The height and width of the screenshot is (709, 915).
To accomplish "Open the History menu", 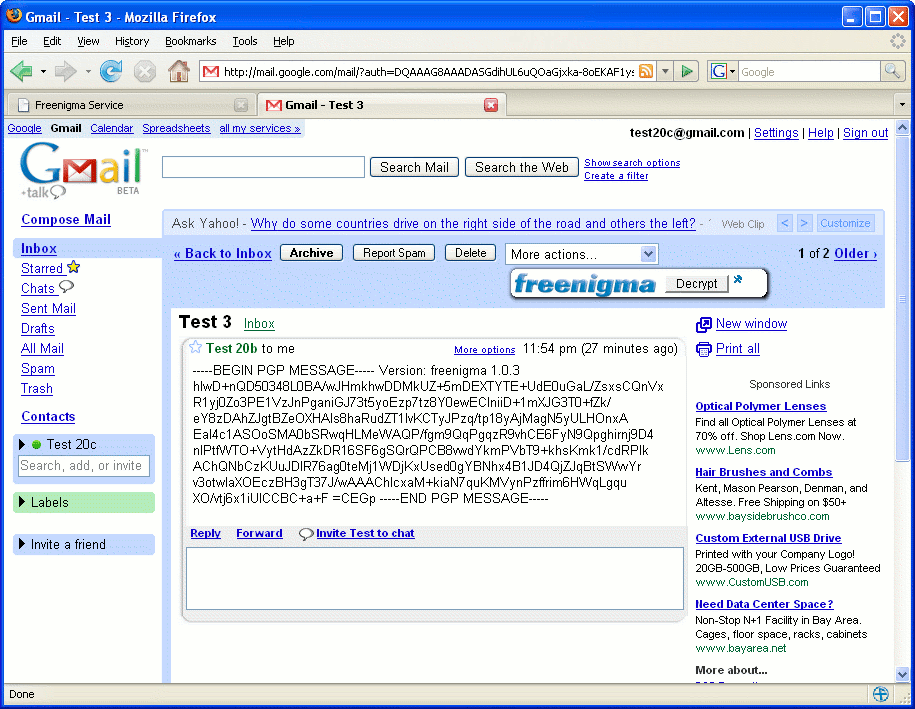I will pos(132,41).
